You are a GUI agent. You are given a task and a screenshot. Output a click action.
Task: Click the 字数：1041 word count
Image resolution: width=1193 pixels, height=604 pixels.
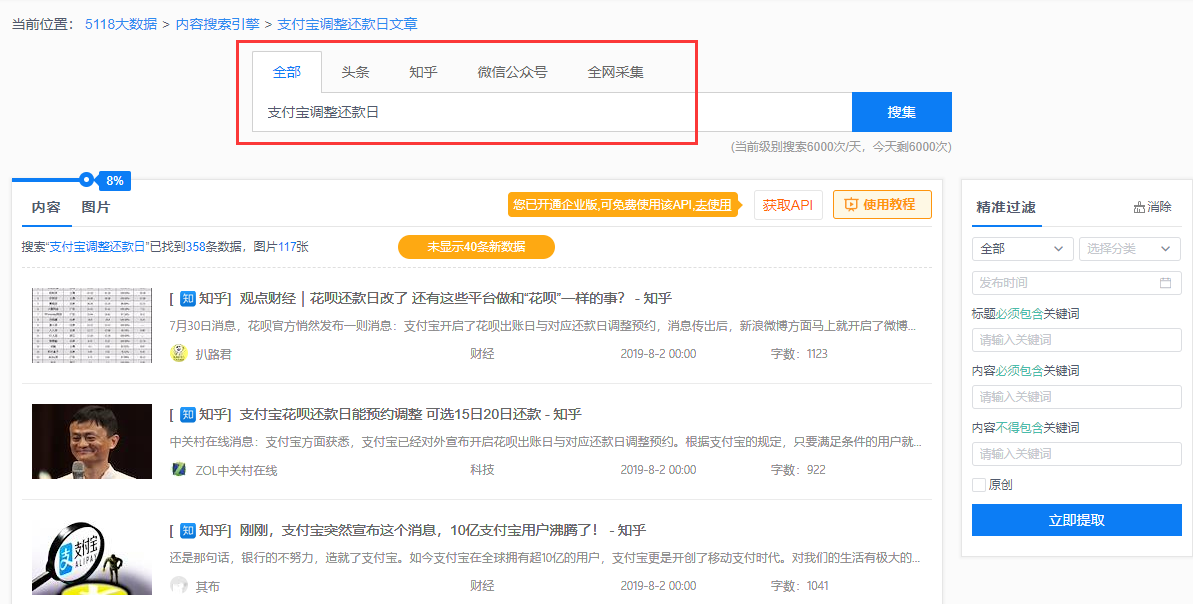pos(799,586)
